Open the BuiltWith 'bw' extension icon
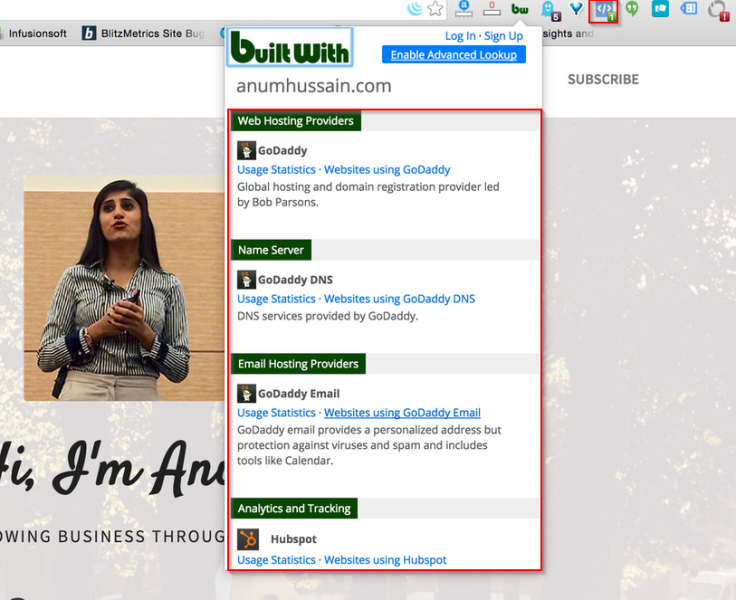 click(x=520, y=9)
